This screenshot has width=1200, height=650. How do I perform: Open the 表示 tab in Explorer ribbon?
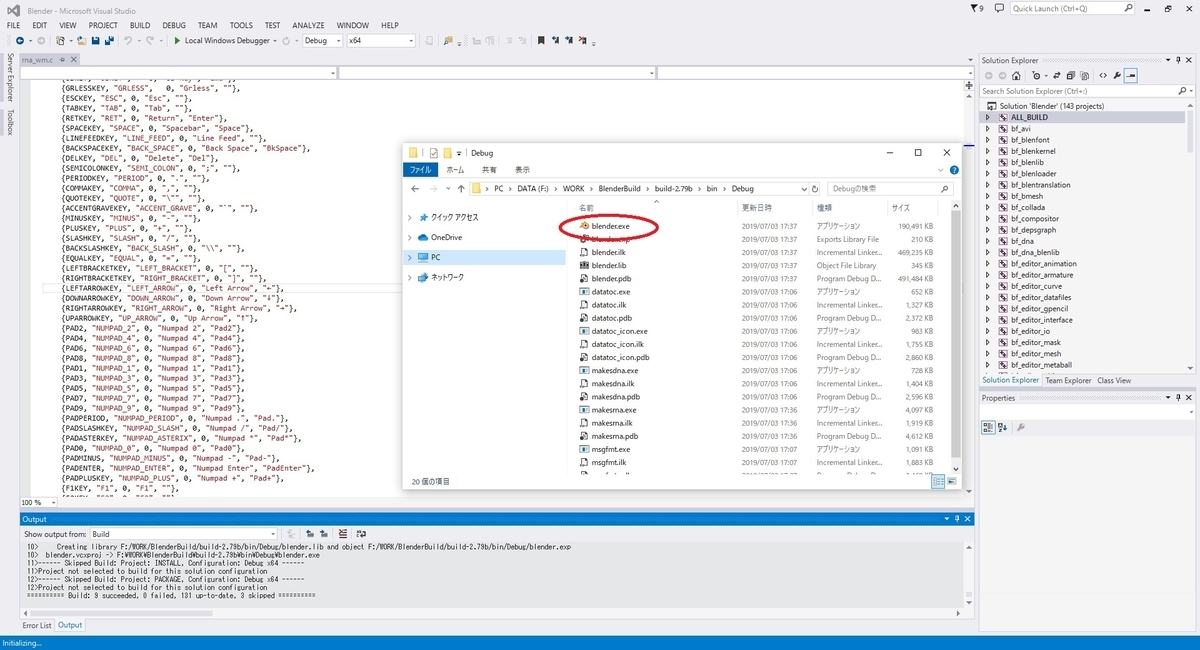(522, 170)
